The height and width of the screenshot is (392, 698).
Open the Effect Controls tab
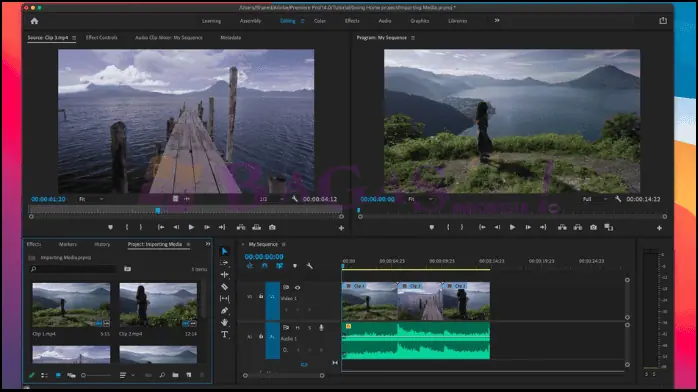click(101, 38)
